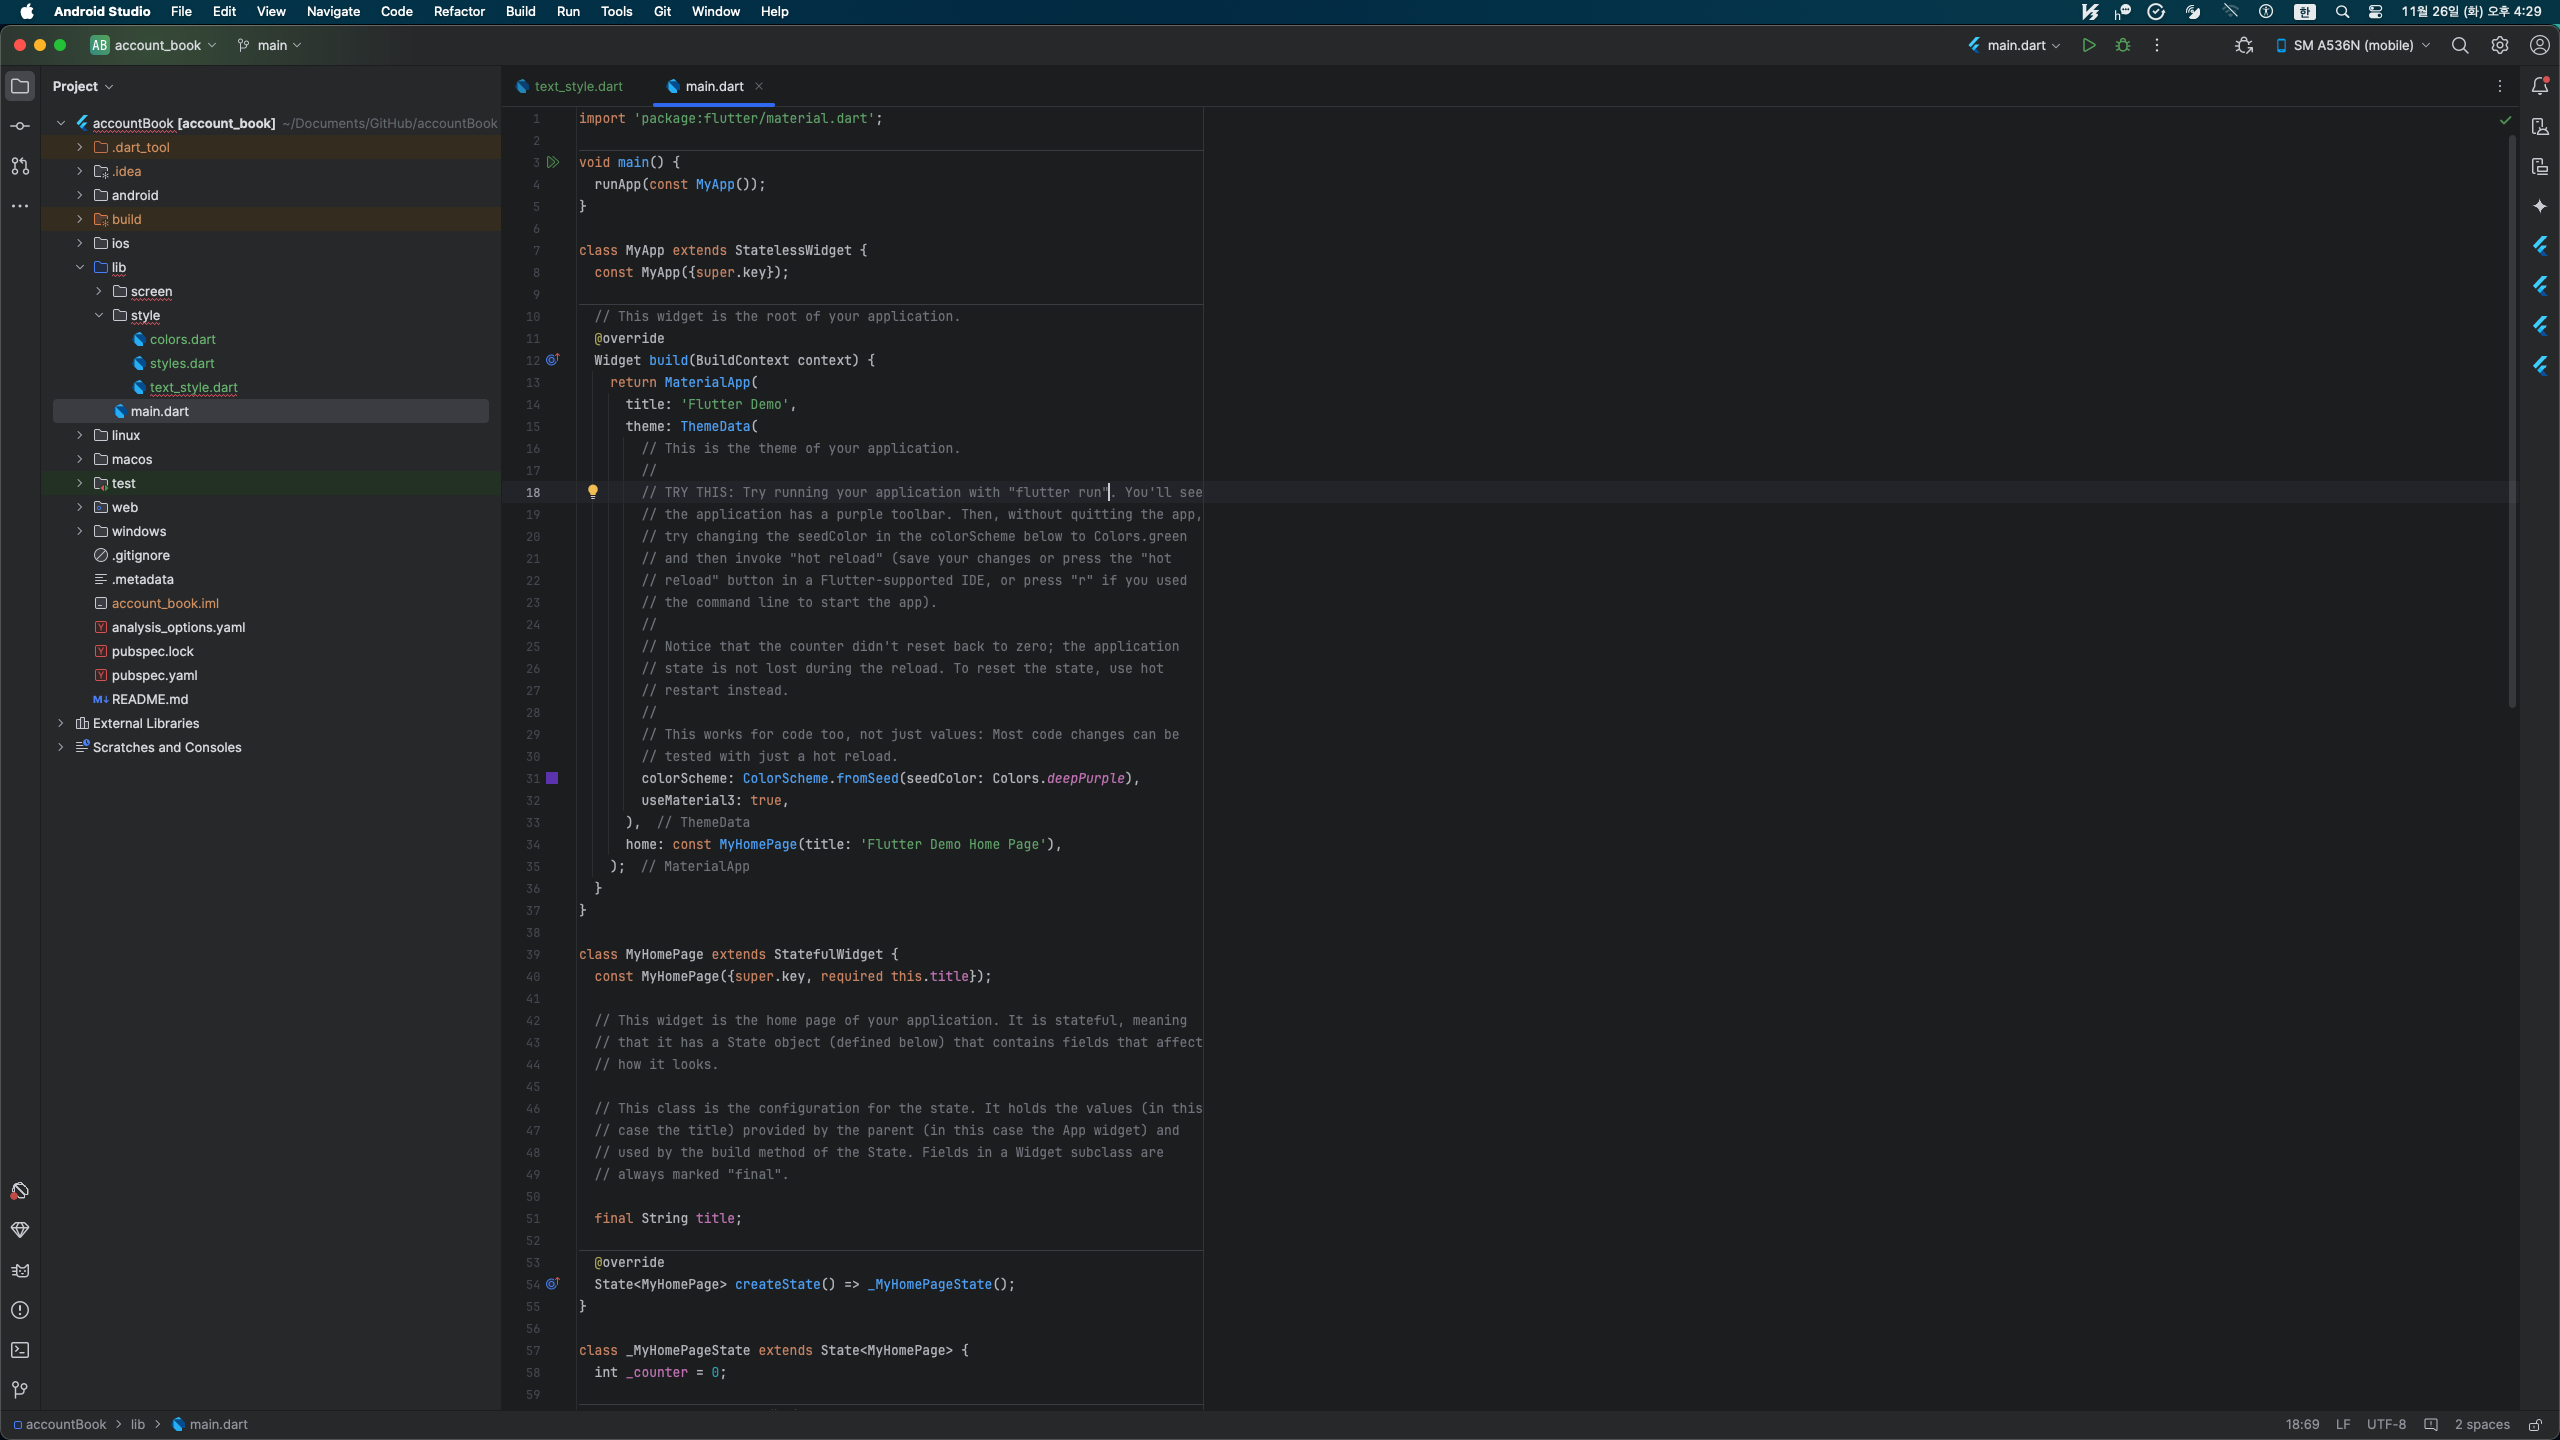Open the Terminal tool window

[x=20, y=1350]
